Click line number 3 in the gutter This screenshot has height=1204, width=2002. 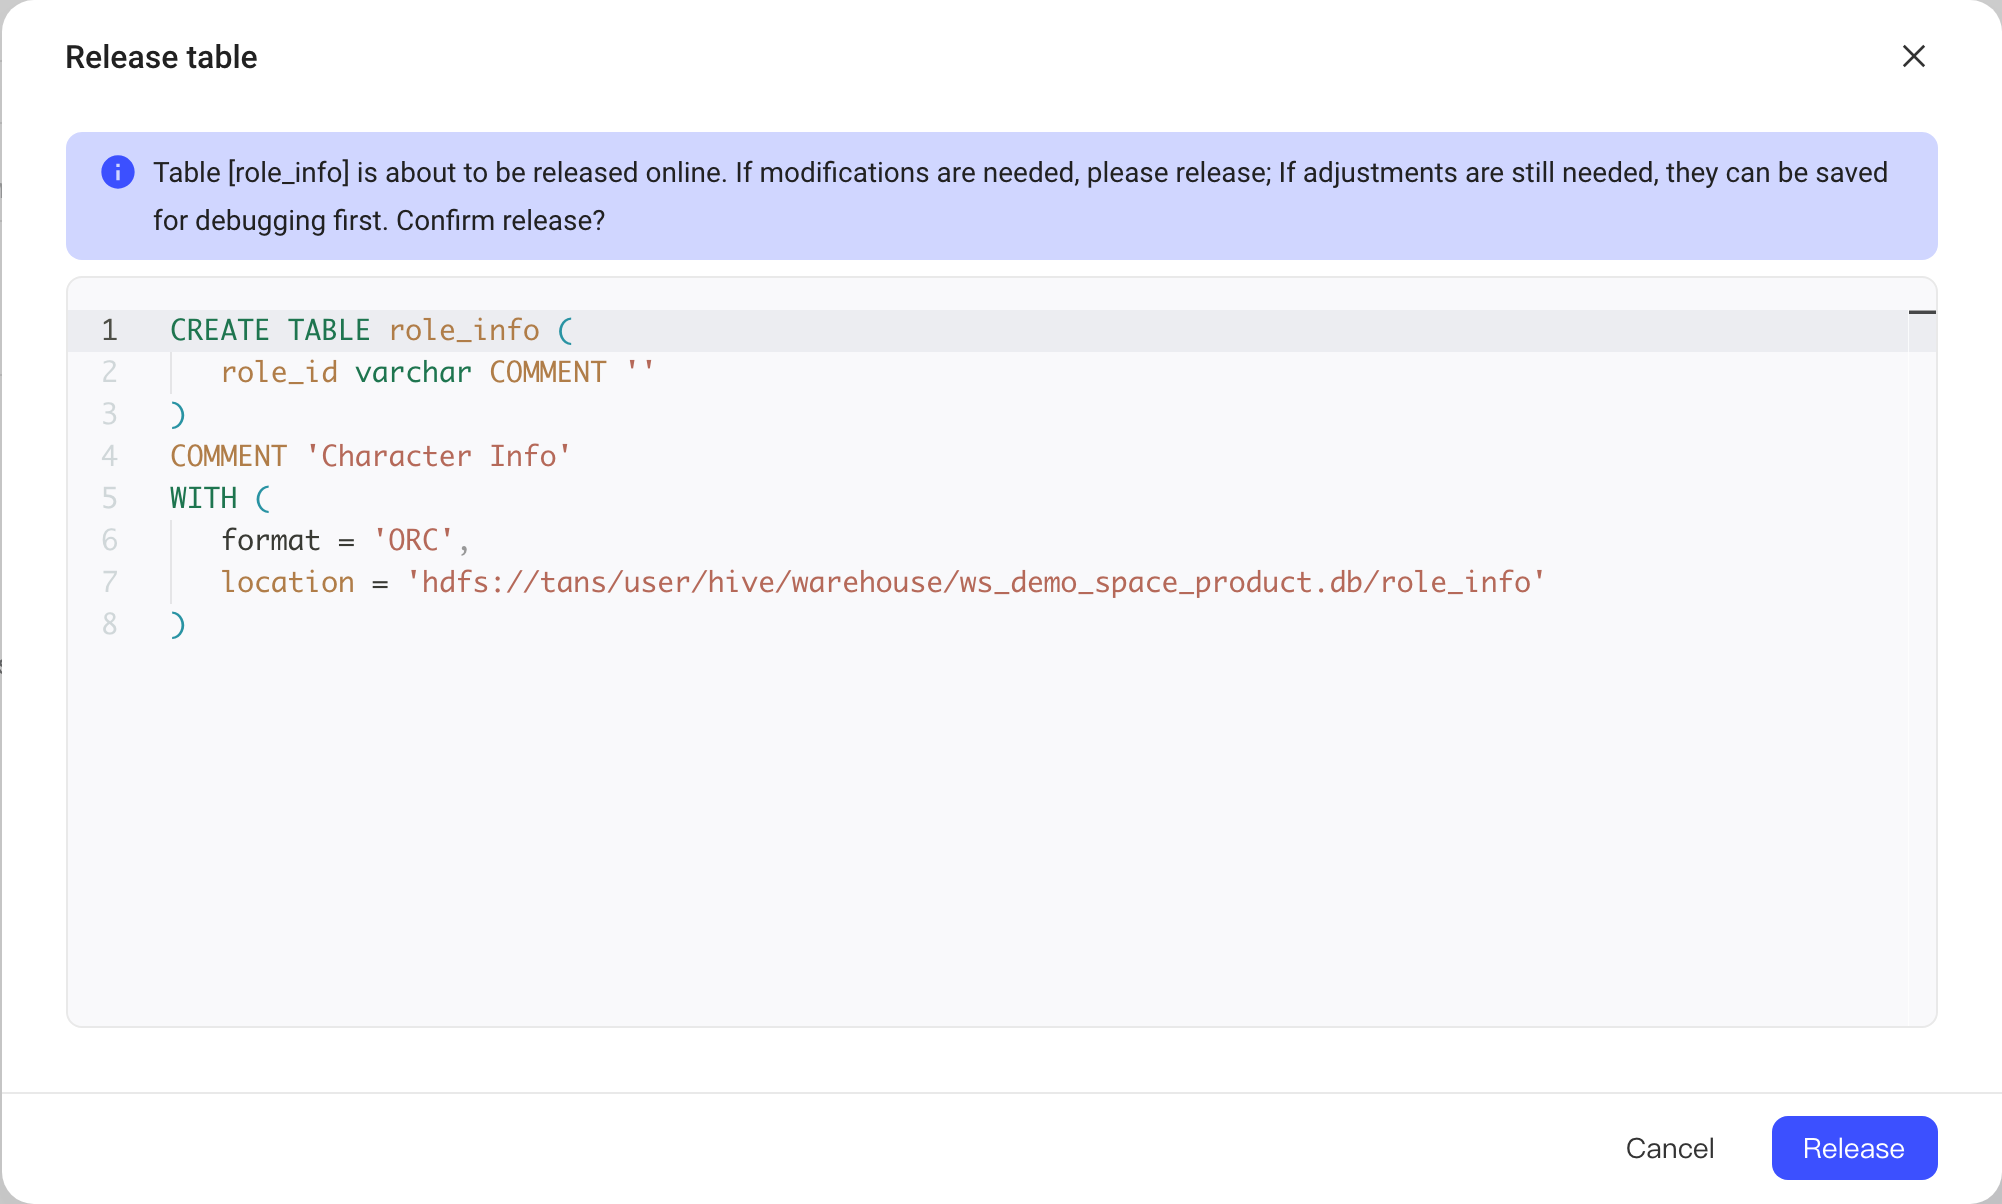click(x=109, y=414)
